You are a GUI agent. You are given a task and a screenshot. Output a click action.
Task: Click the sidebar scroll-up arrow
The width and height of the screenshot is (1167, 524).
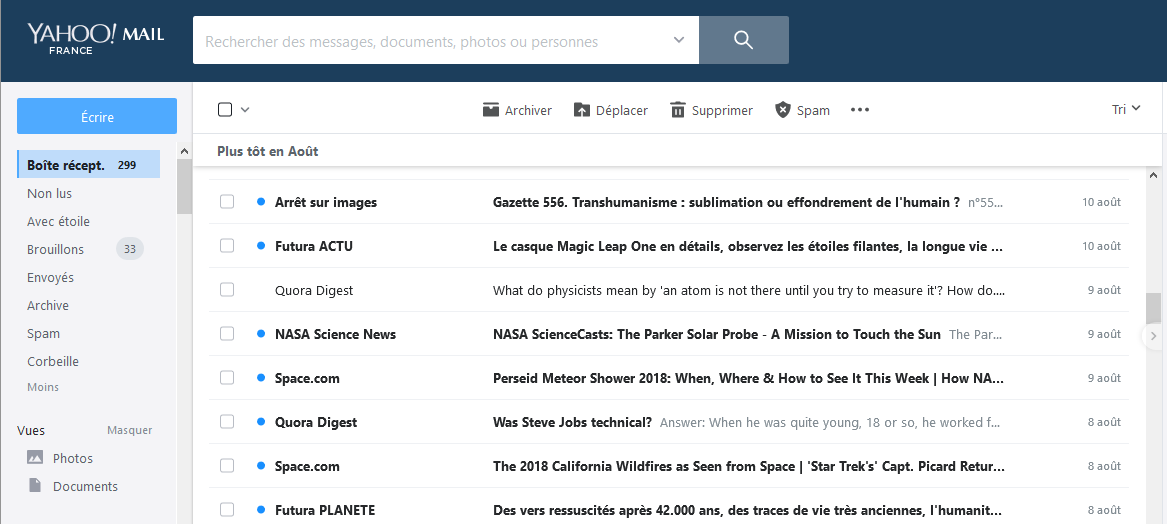pyautogui.click(x=185, y=151)
